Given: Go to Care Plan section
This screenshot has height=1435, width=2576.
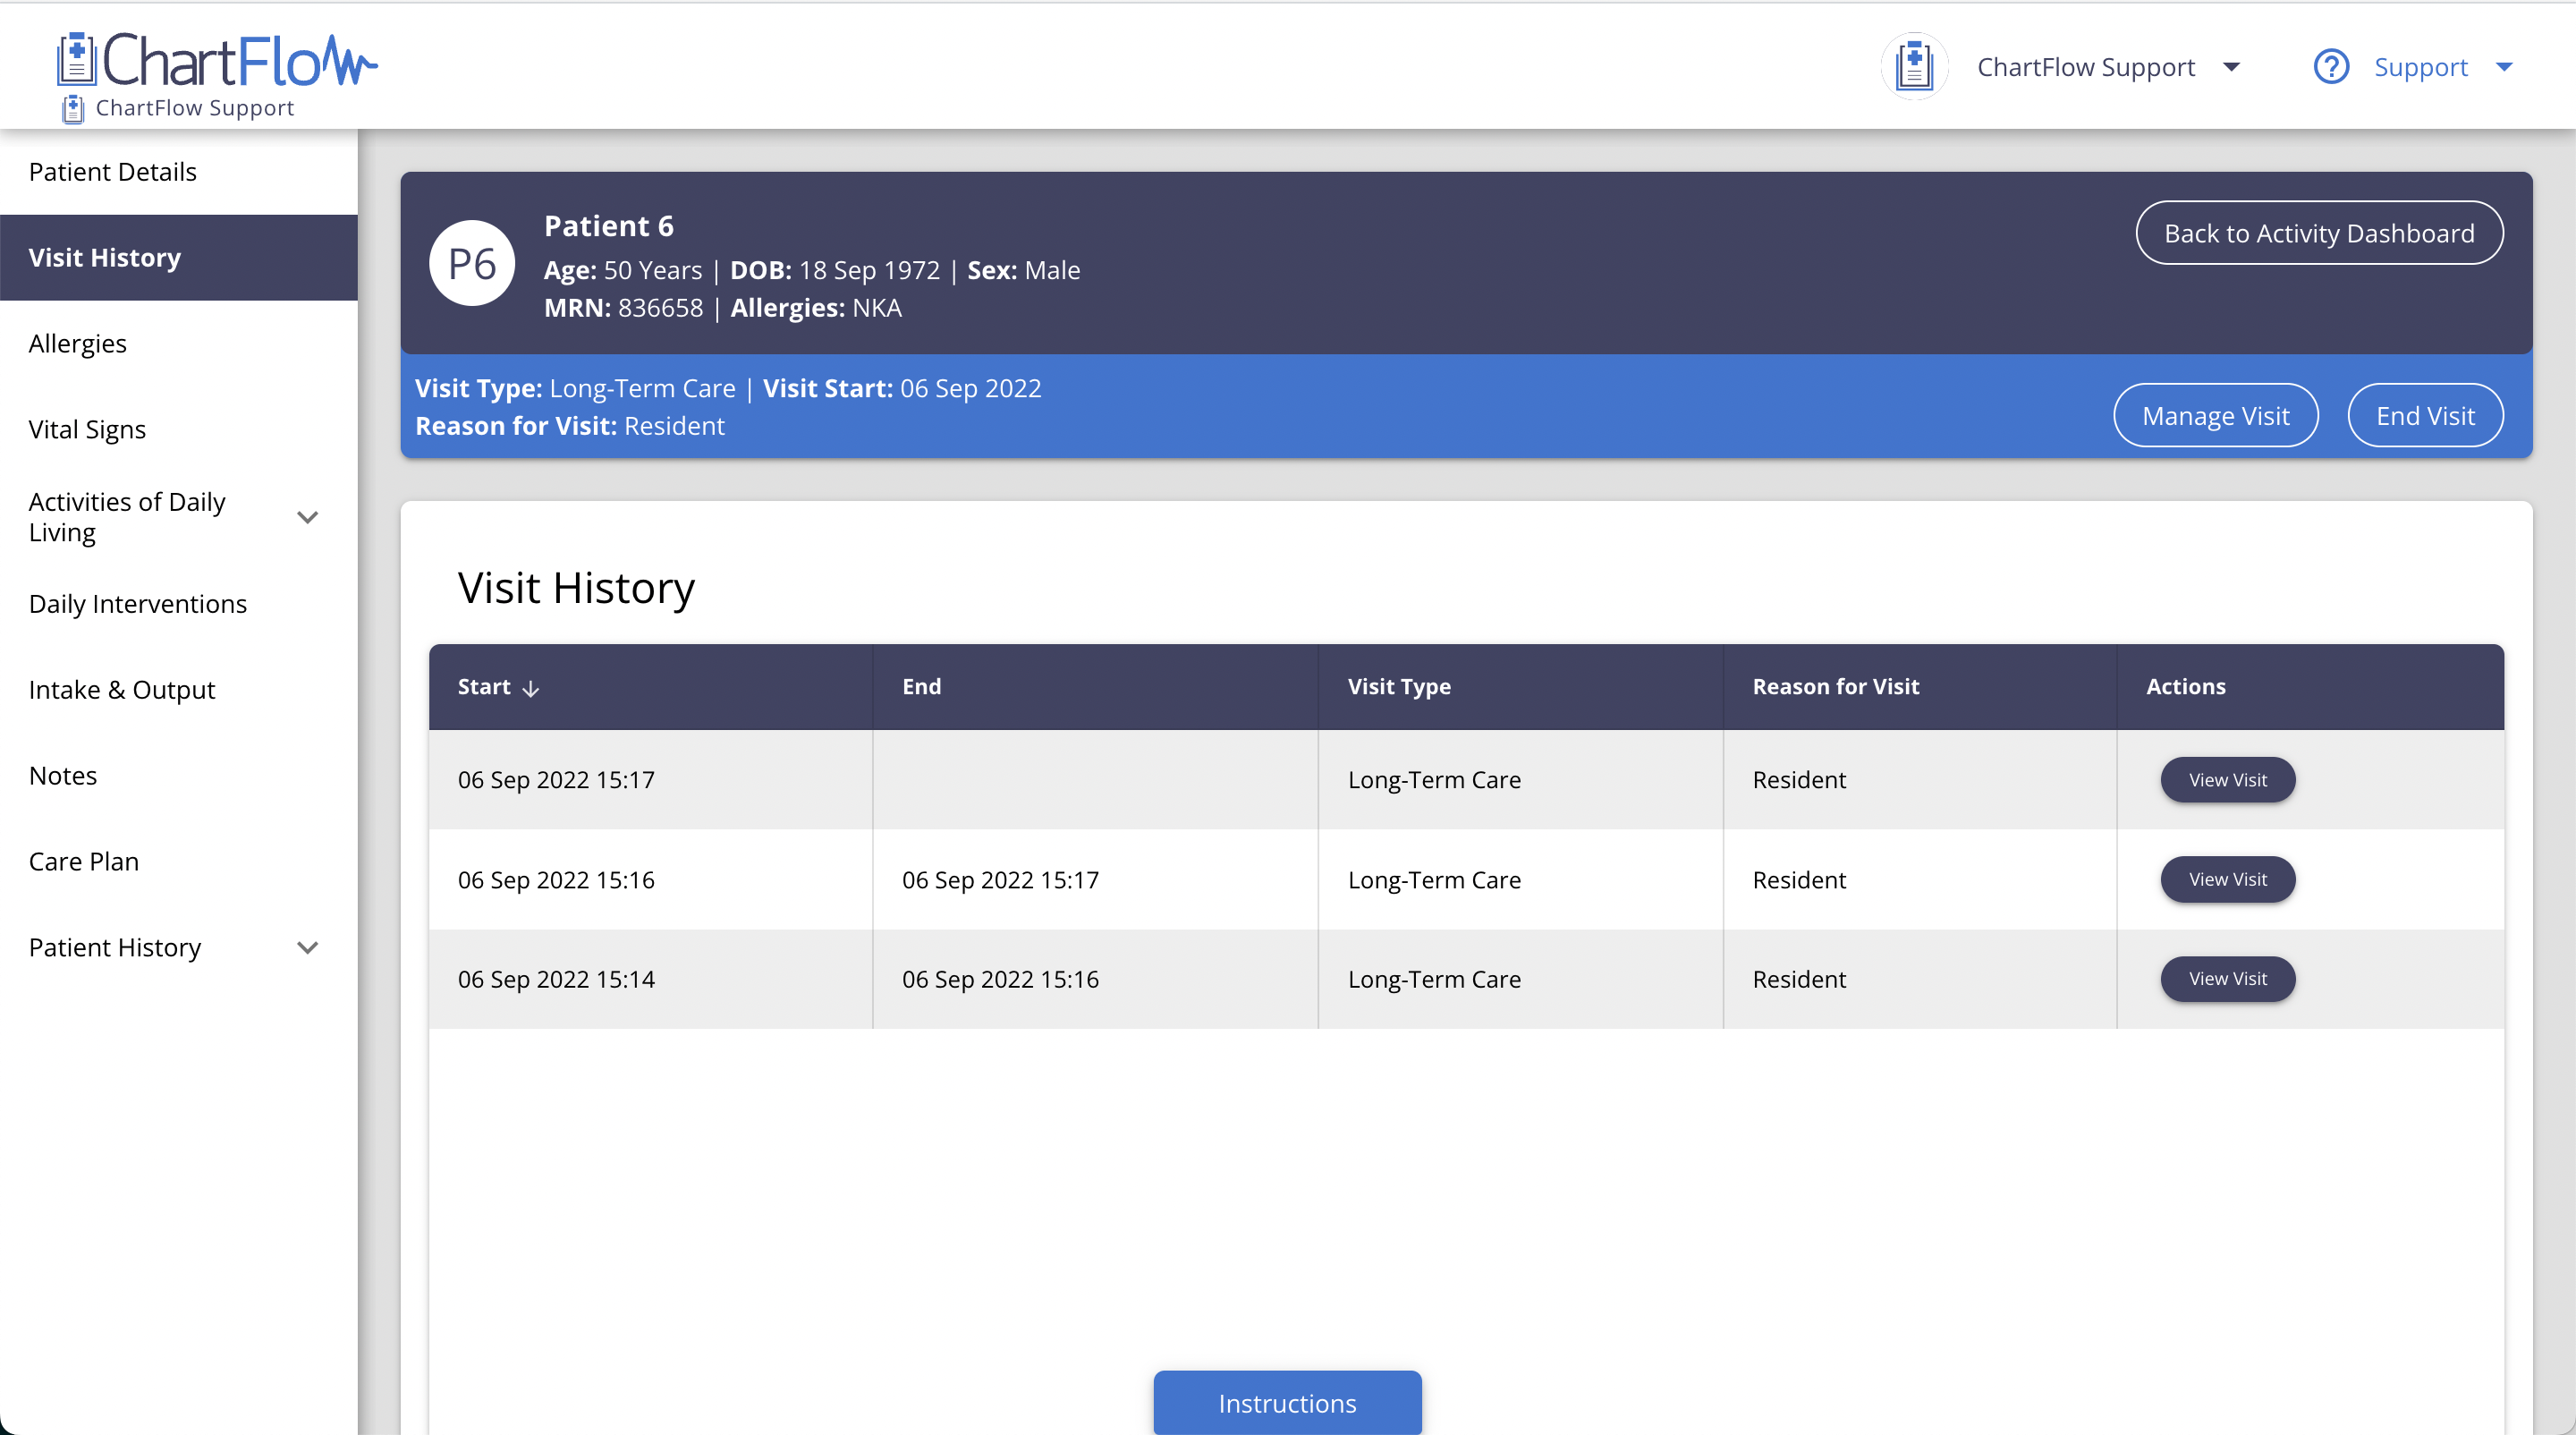Looking at the screenshot, I should 84,861.
